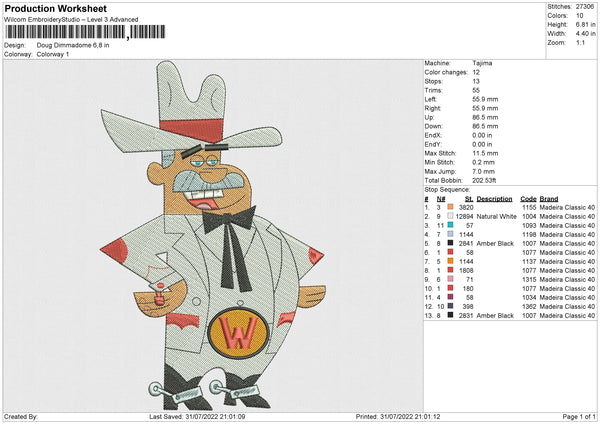This screenshot has height=424, width=600.
Task: Click the total bobbin value '202.53ft'
Action: (x=484, y=180)
